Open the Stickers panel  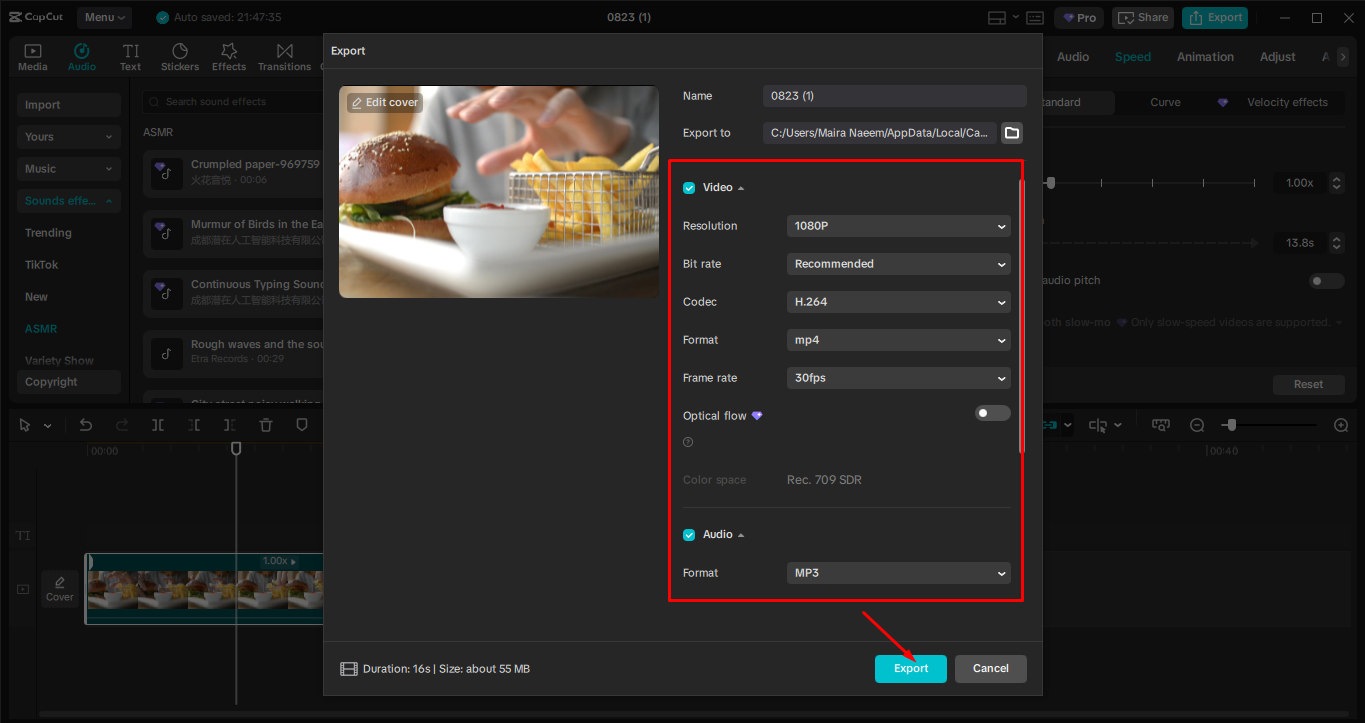(x=180, y=55)
